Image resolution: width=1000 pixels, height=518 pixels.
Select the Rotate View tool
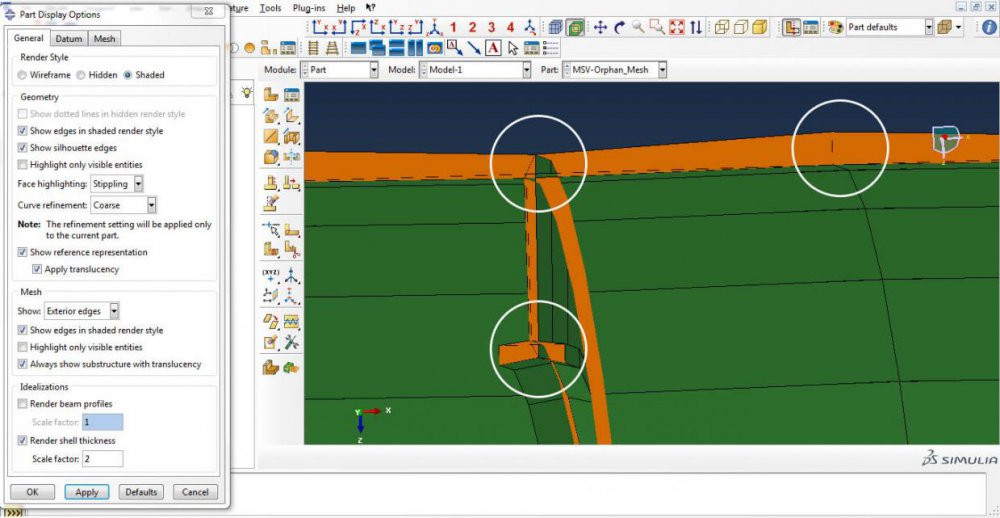(619, 27)
